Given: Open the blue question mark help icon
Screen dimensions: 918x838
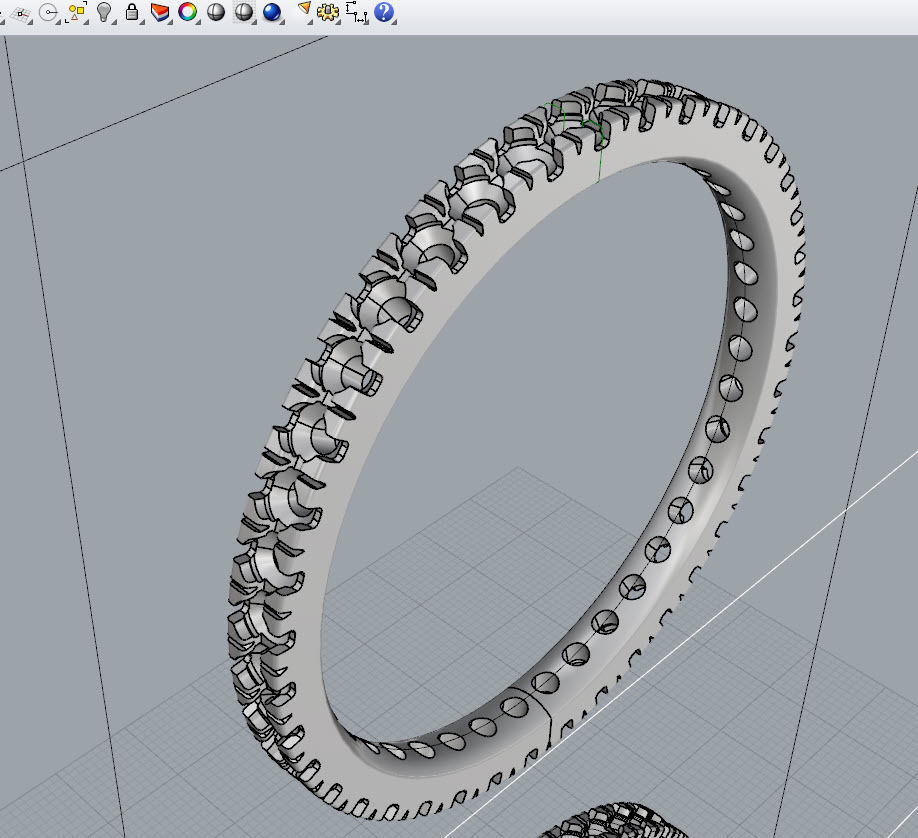Looking at the screenshot, I should click(383, 12).
